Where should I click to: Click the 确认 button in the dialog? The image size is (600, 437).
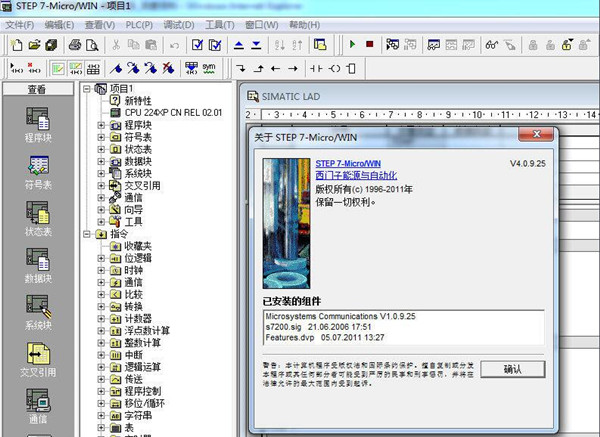[513, 369]
